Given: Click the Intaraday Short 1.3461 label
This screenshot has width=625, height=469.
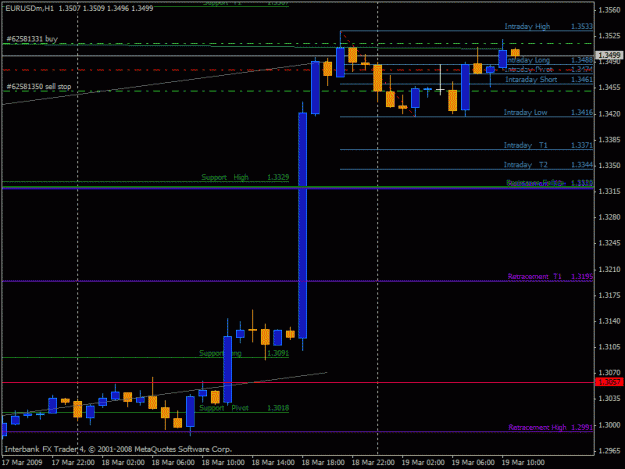Looking at the screenshot, I should (548, 79).
